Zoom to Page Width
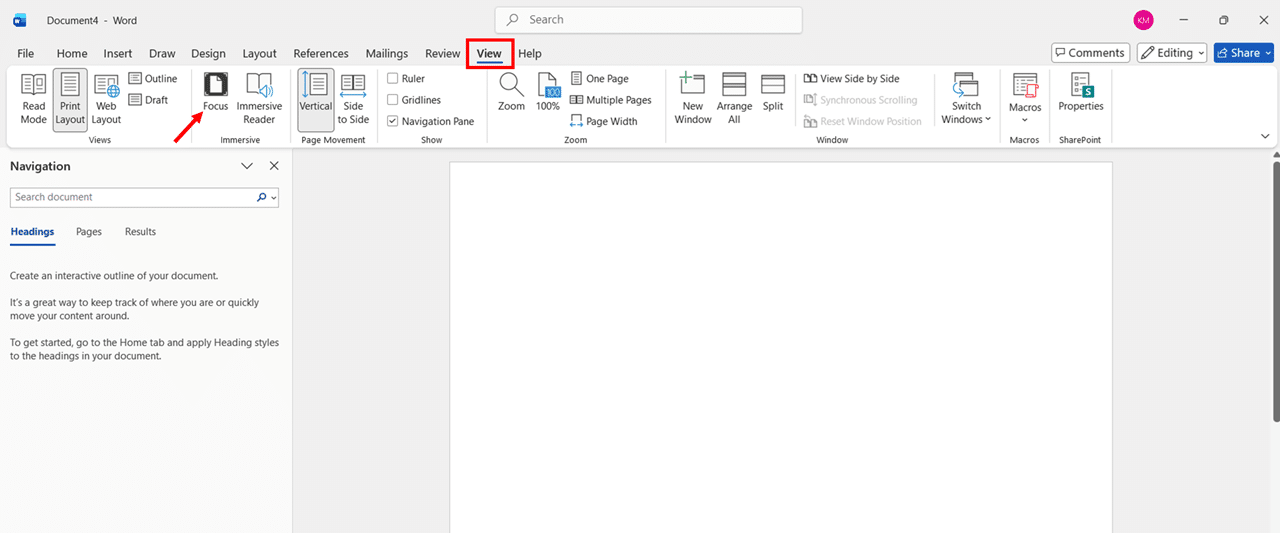Screen dimensions: 1280x533 pos(603,121)
